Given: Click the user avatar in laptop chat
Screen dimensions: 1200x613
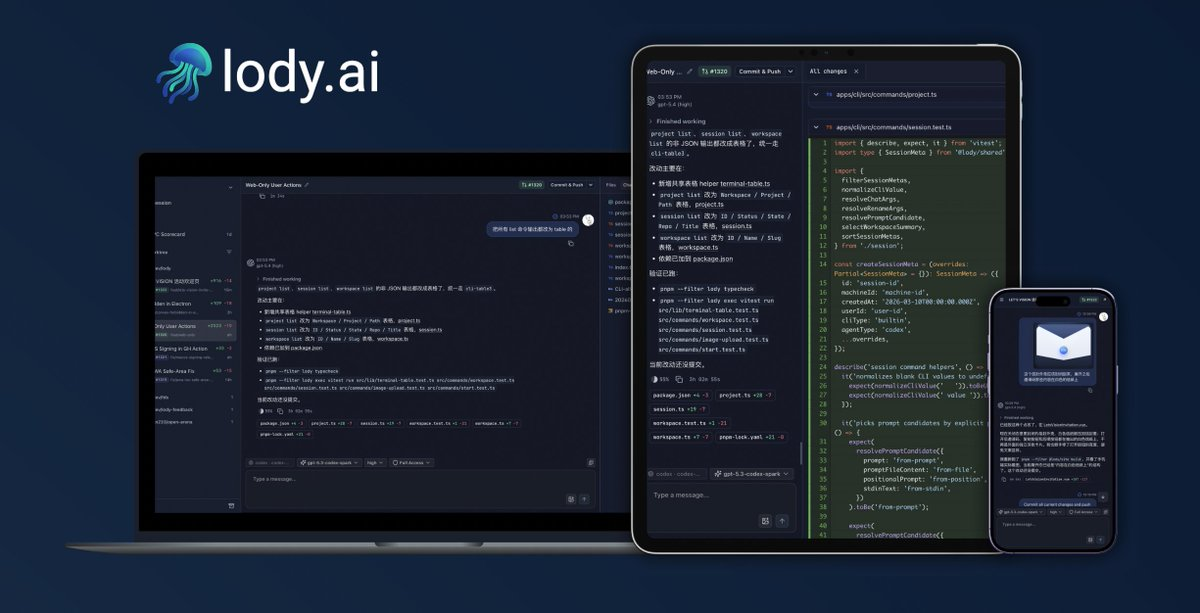Looking at the screenshot, I should click(x=588, y=221).
